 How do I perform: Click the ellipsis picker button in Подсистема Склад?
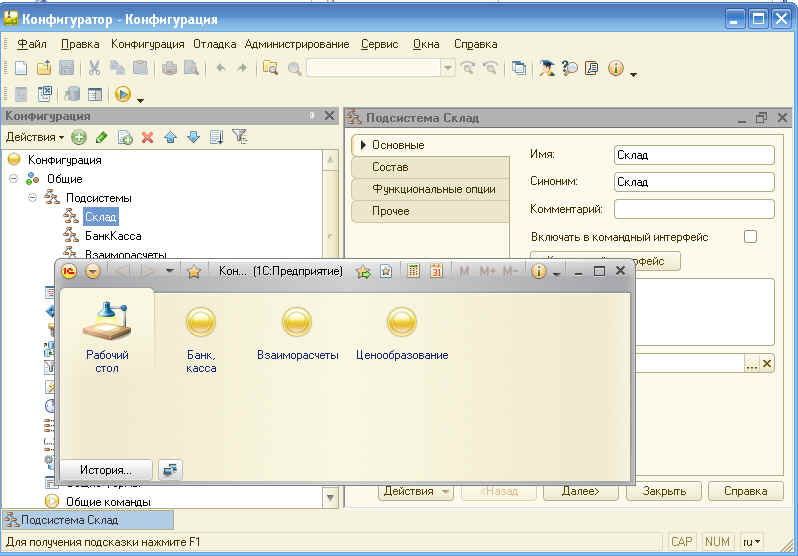[751, 364]
